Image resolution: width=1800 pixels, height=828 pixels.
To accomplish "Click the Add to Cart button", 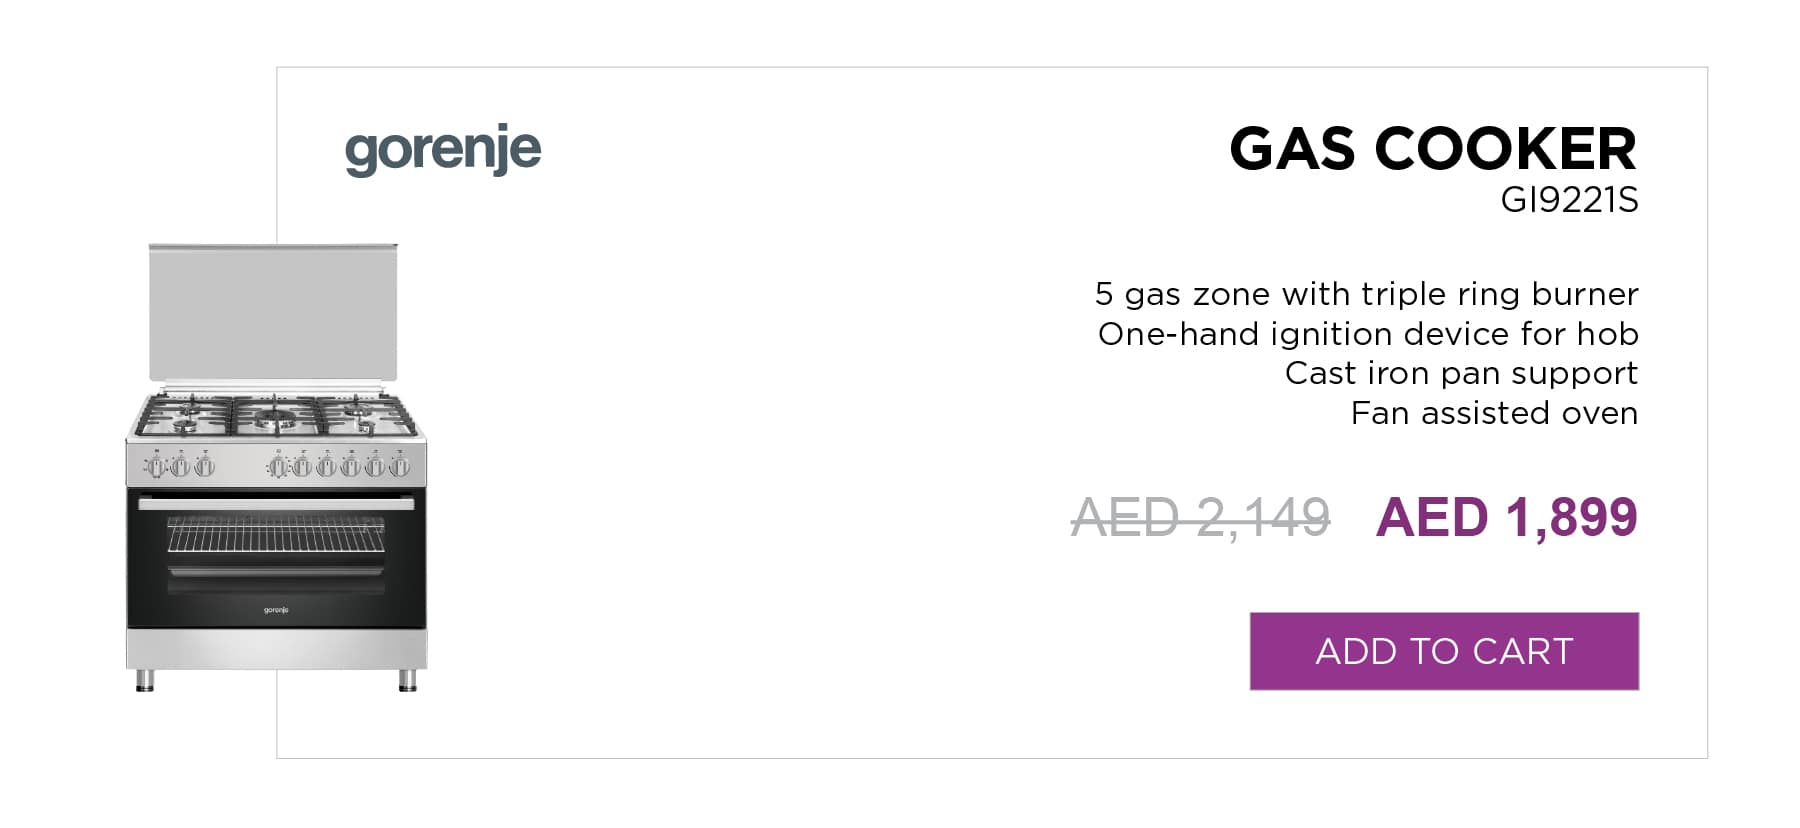I will tap(1444, 651).
